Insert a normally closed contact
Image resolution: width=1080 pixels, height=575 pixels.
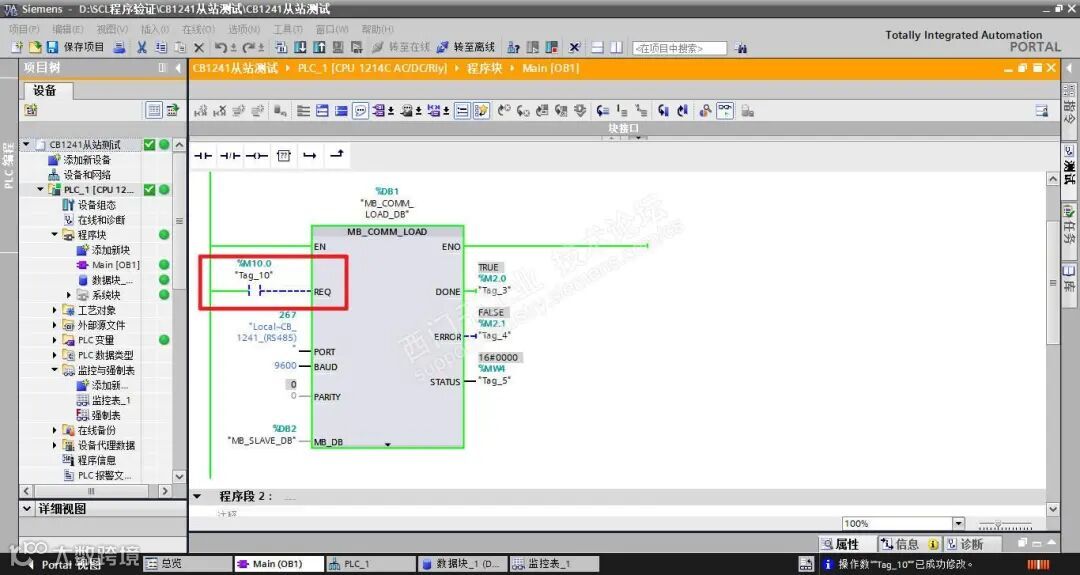tap(230, 156)
